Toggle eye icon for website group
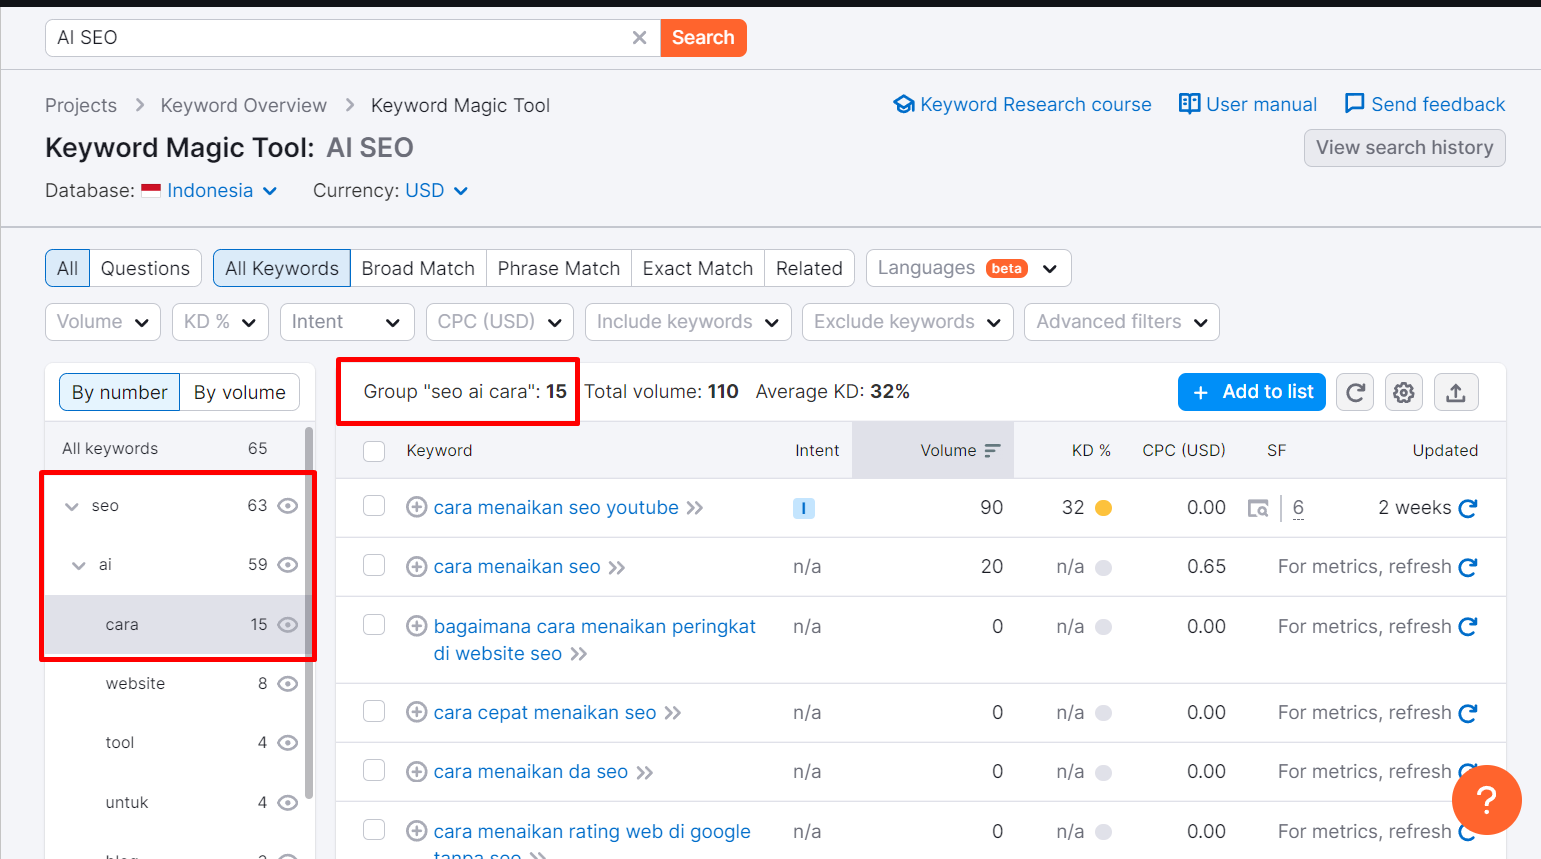The width and height of the screenshot is (1541, 859). coord(288,684)
